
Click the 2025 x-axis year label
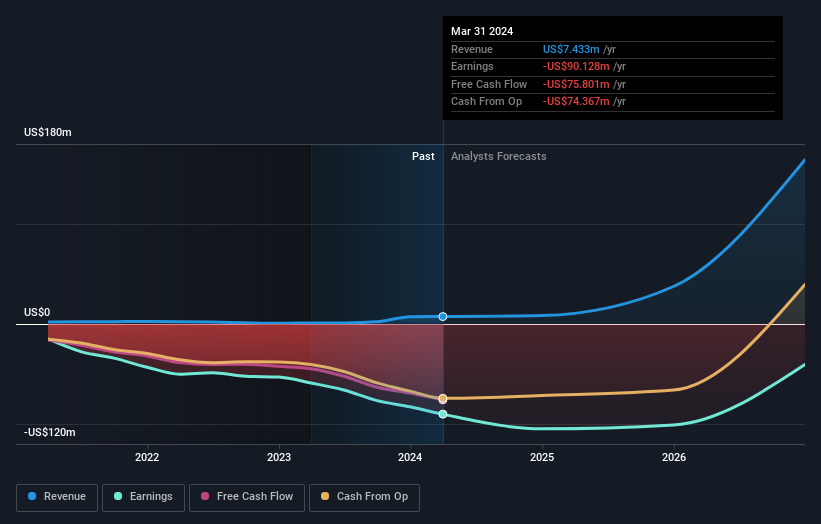tap(542, 457)
